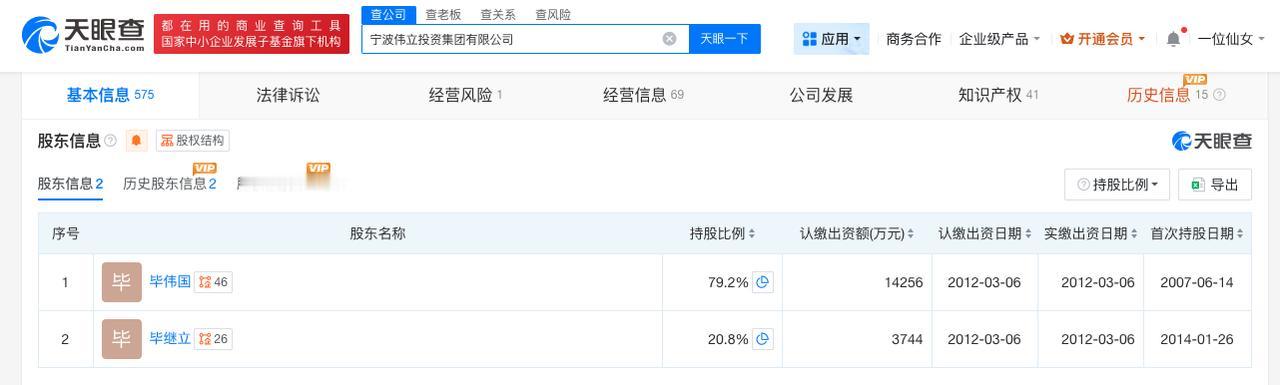
Task: Switch to the 查老板 search tab
Action: [443, 14]
